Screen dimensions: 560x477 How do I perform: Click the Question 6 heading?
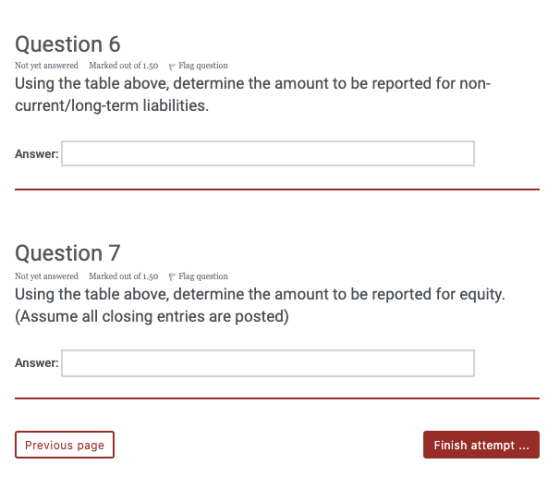[x=68, y=44]
